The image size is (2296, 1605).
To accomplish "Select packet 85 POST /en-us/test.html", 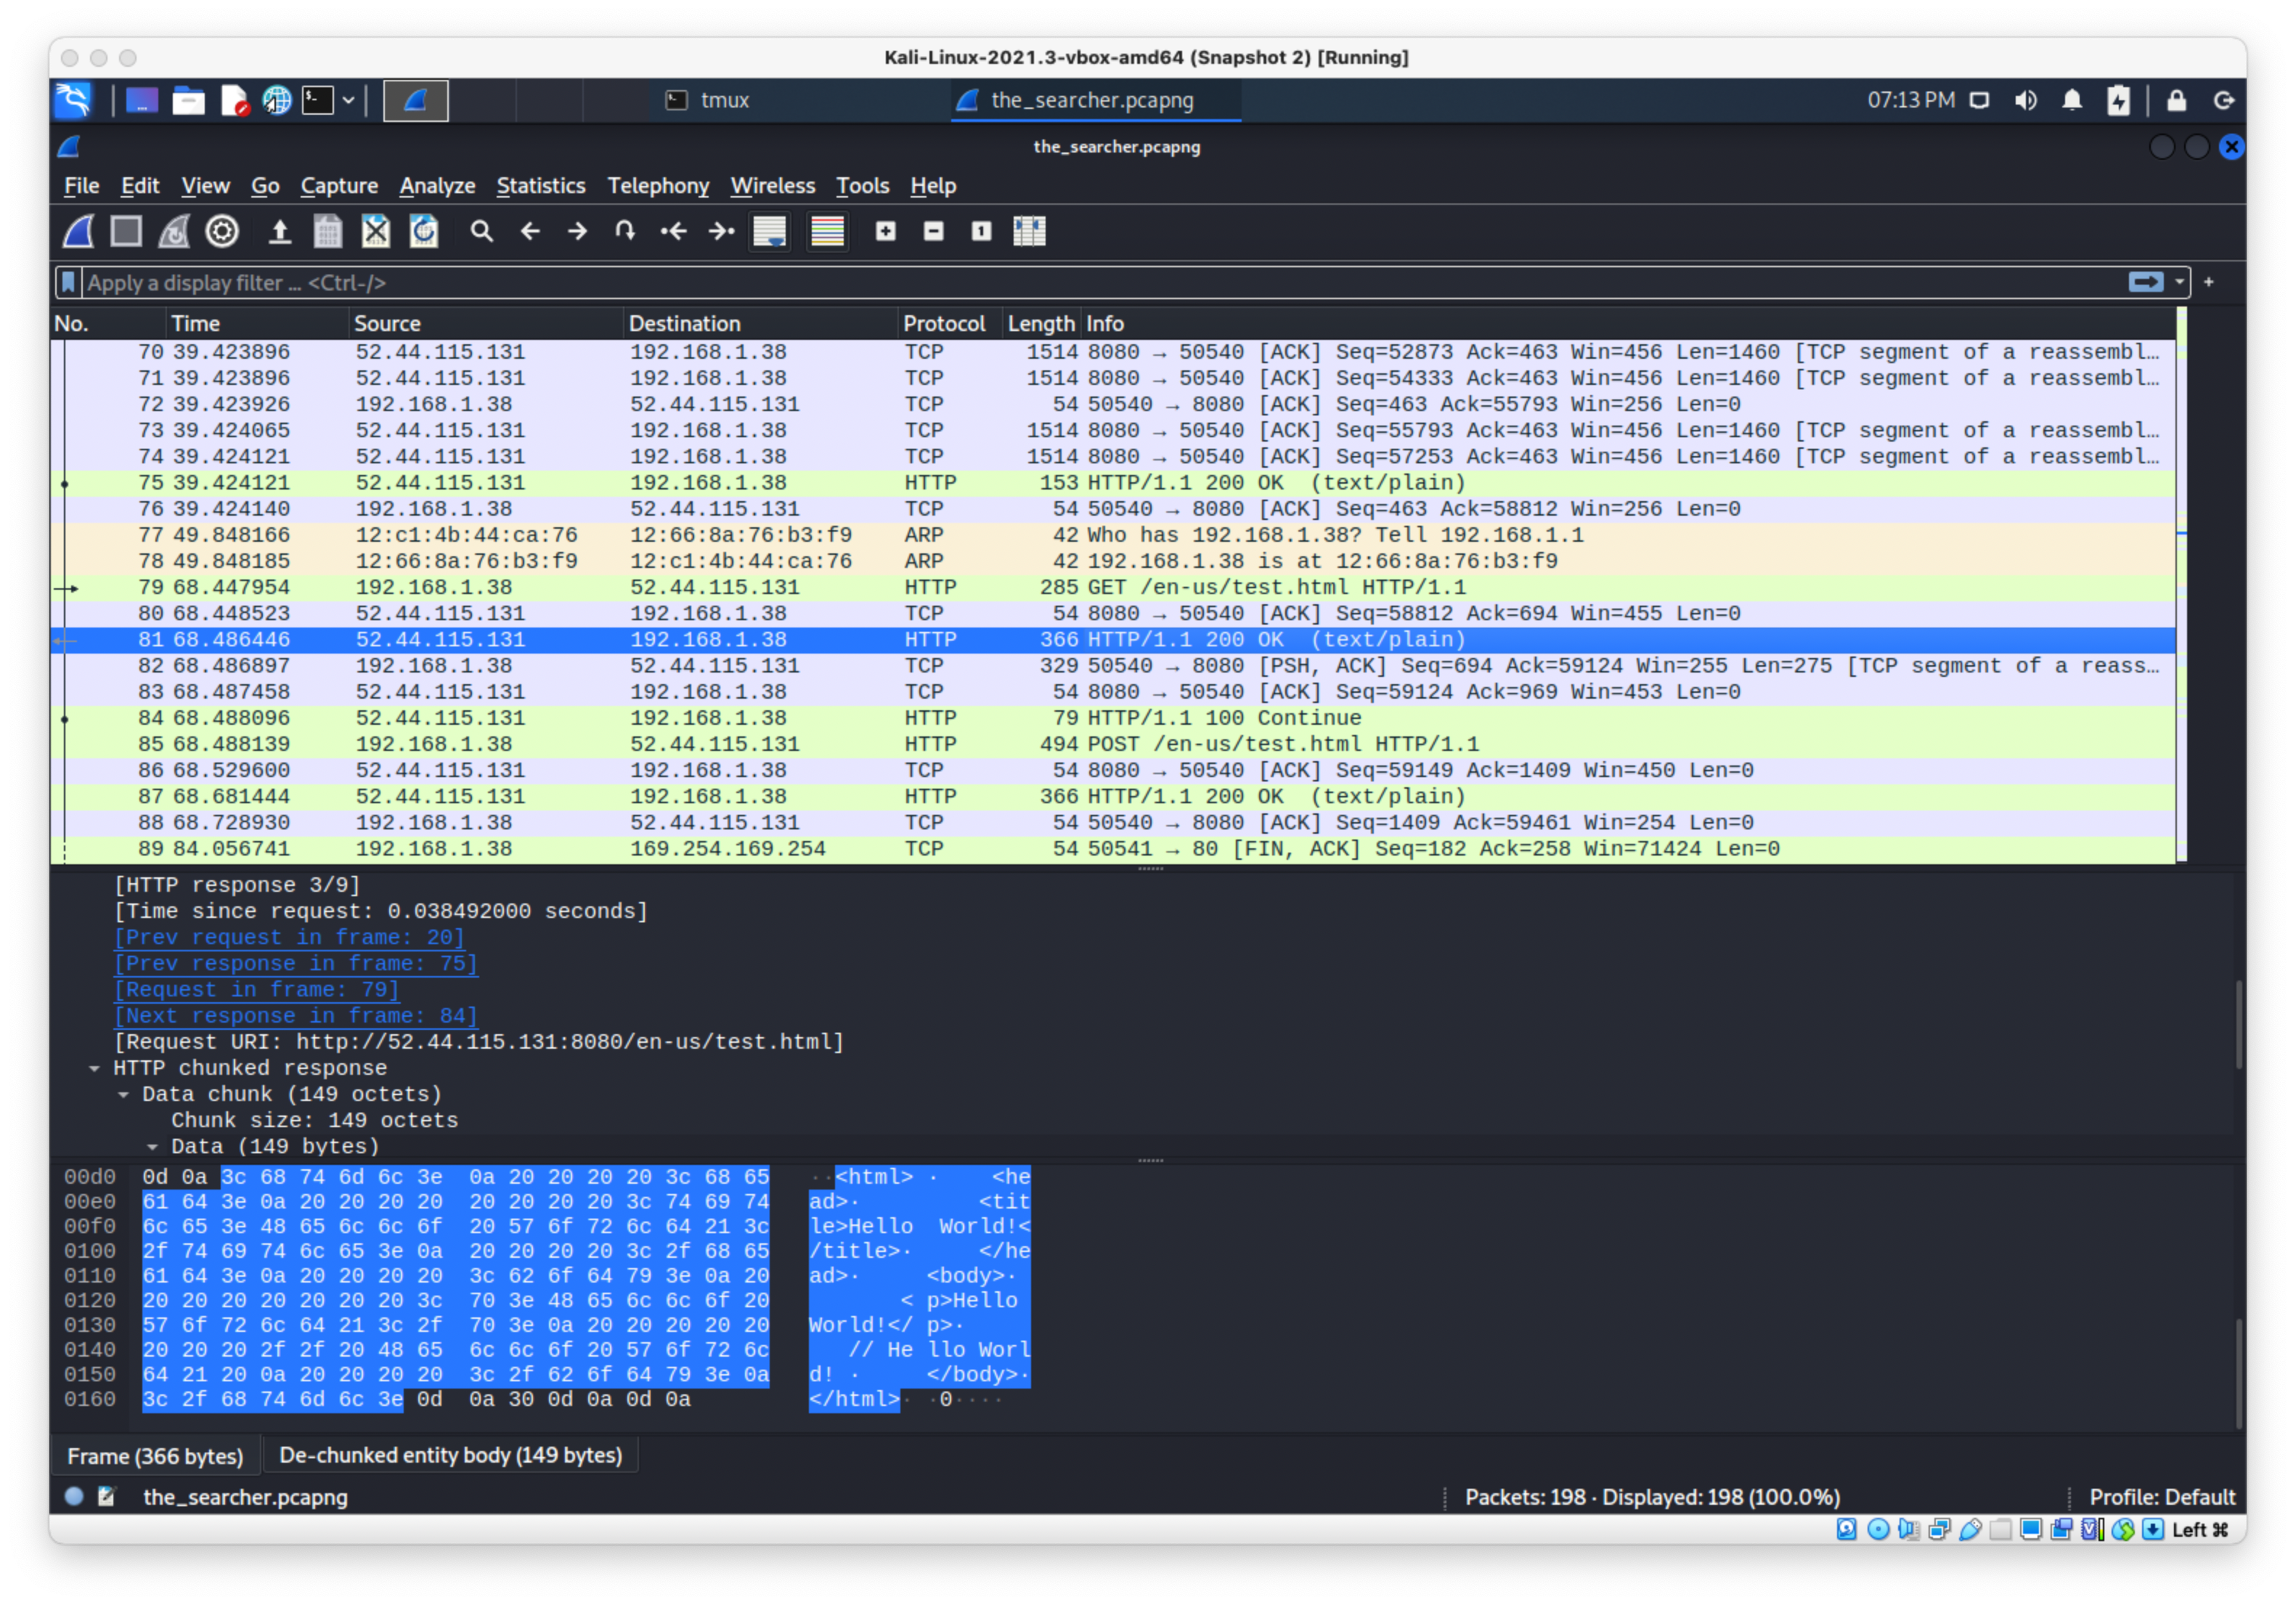I will [x=1113, y=744].
